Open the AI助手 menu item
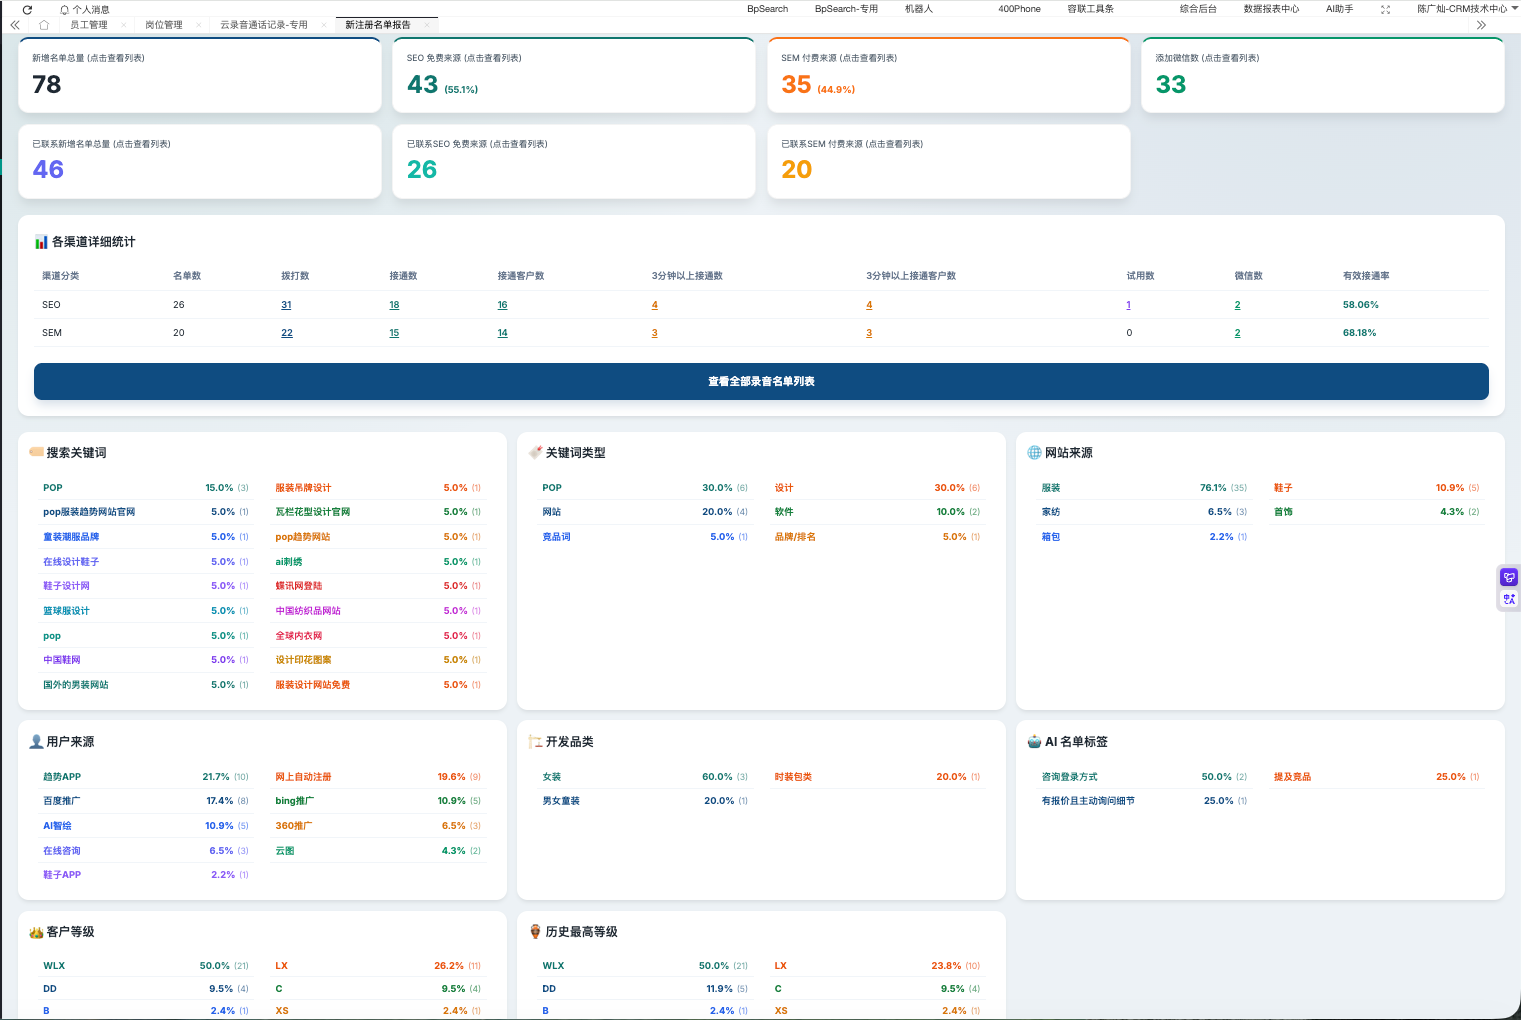 [1339, 9]
